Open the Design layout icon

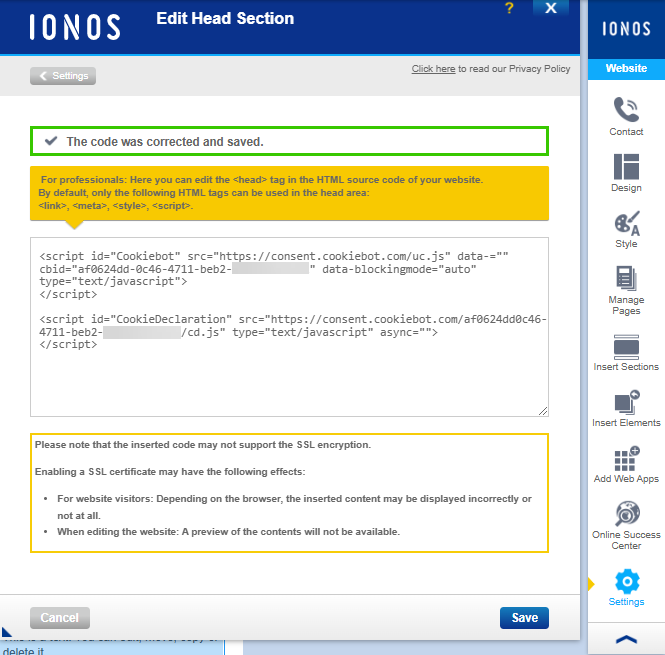626,166
